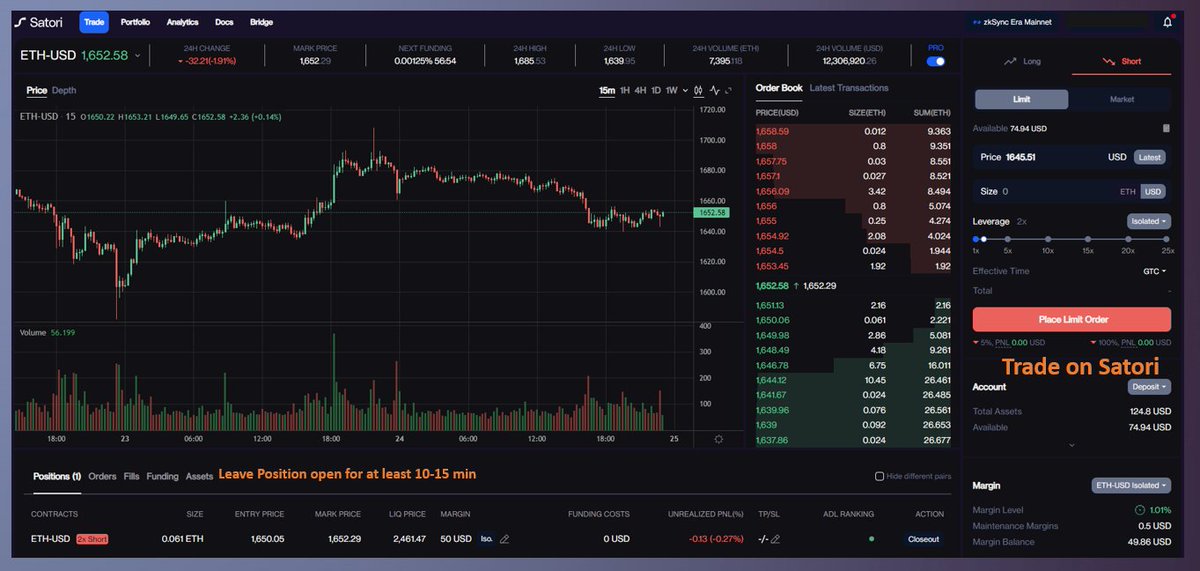Image resolution: width=1200 pixels, height=571 pixels.
Task: Select the Long side tab
Action: [x=1022, y=61]
